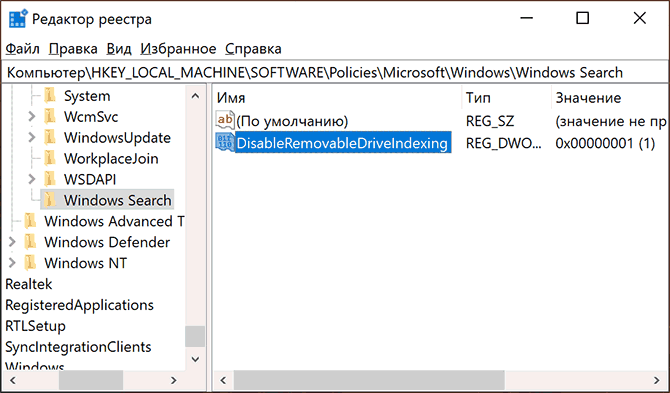Select the SyncIntegrationClients key
Viewport: 670px width, 393px height.
pos(78,347)
